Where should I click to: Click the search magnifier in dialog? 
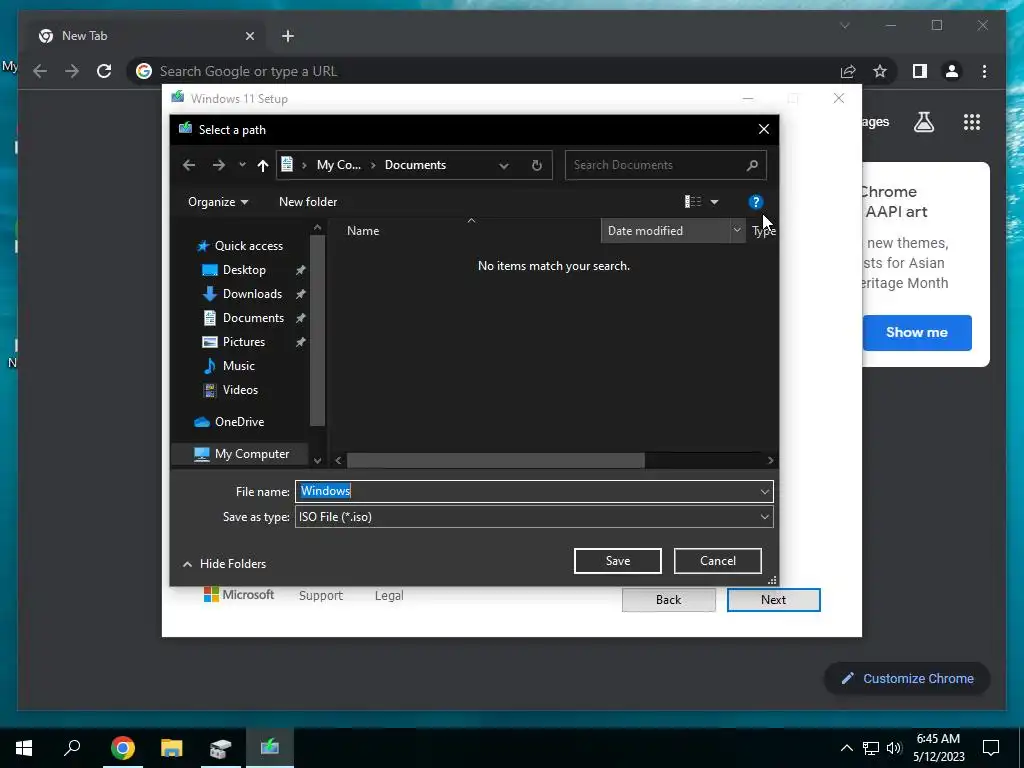coord(752,165)
